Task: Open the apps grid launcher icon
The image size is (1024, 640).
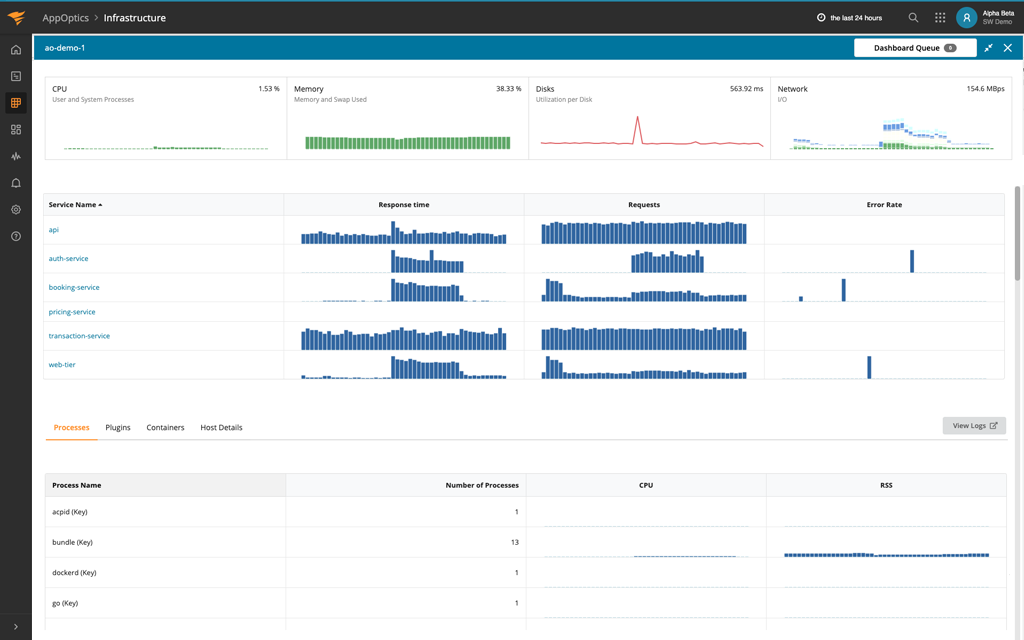Action: click(940, 18)
